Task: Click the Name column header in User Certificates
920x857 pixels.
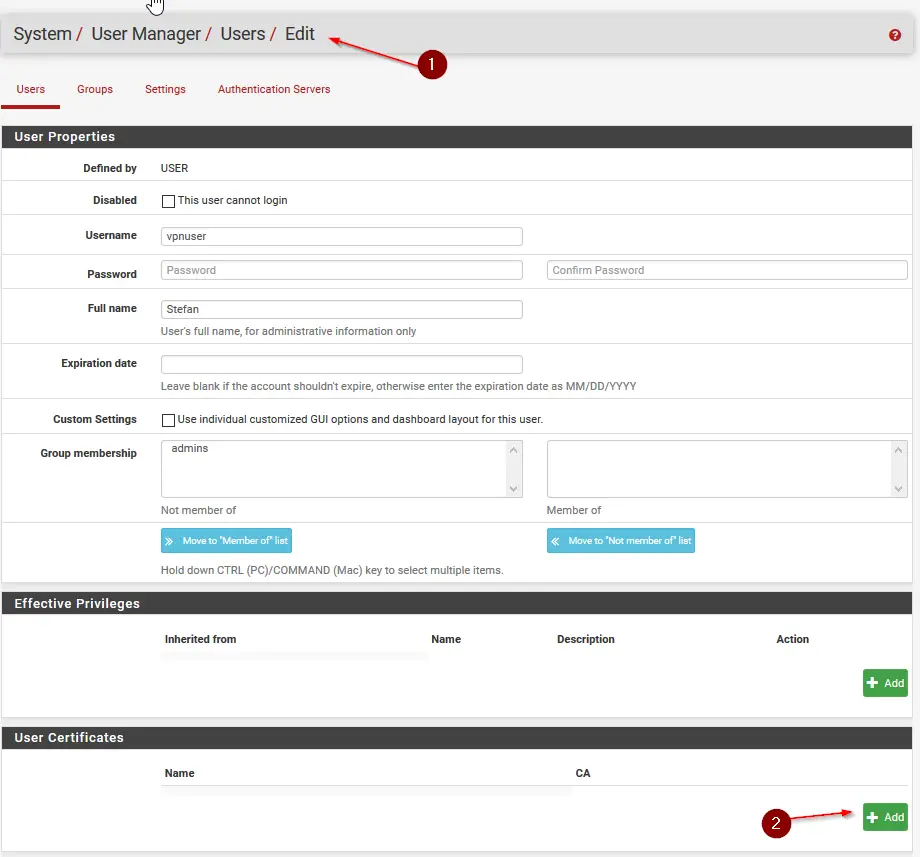Action: tap(179, 773)
